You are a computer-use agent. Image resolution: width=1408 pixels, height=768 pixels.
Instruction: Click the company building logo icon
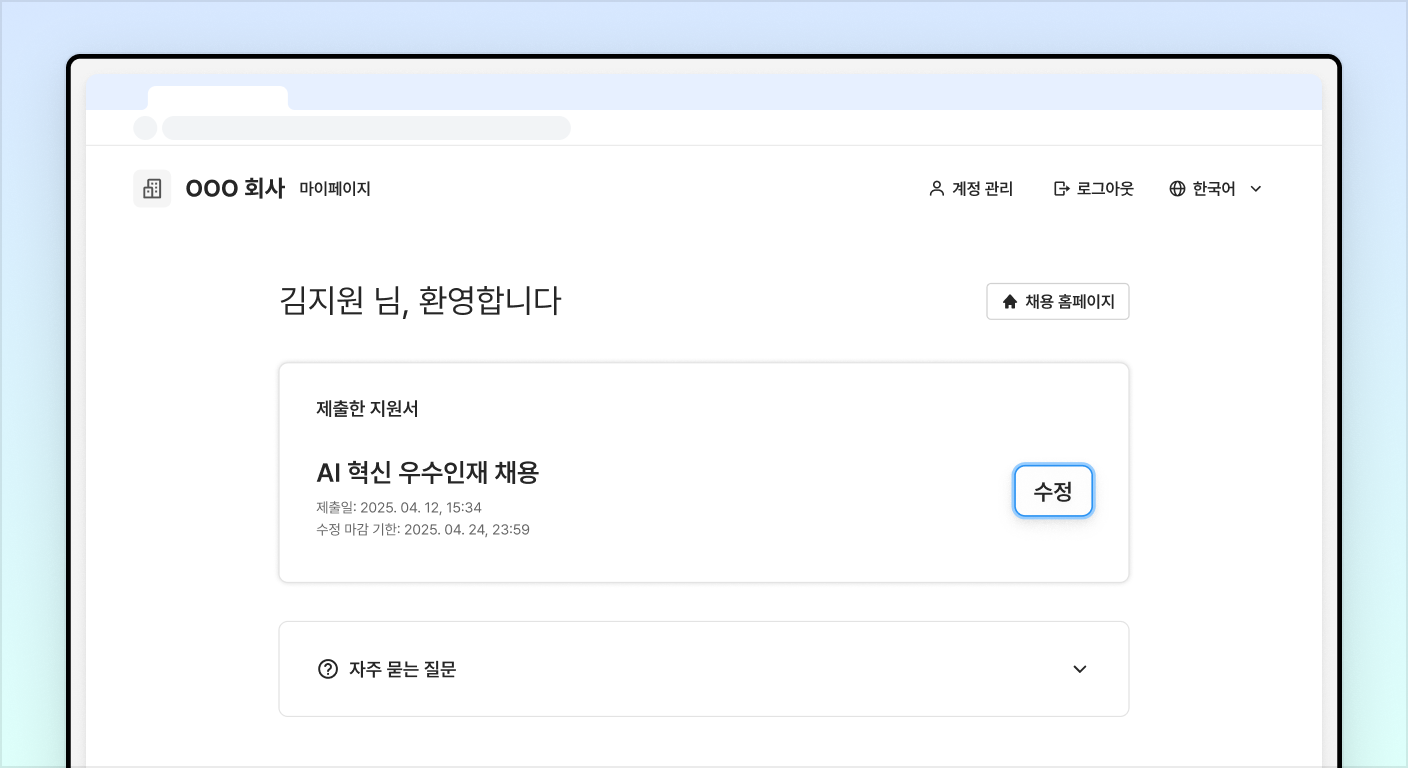pos(152,188)
